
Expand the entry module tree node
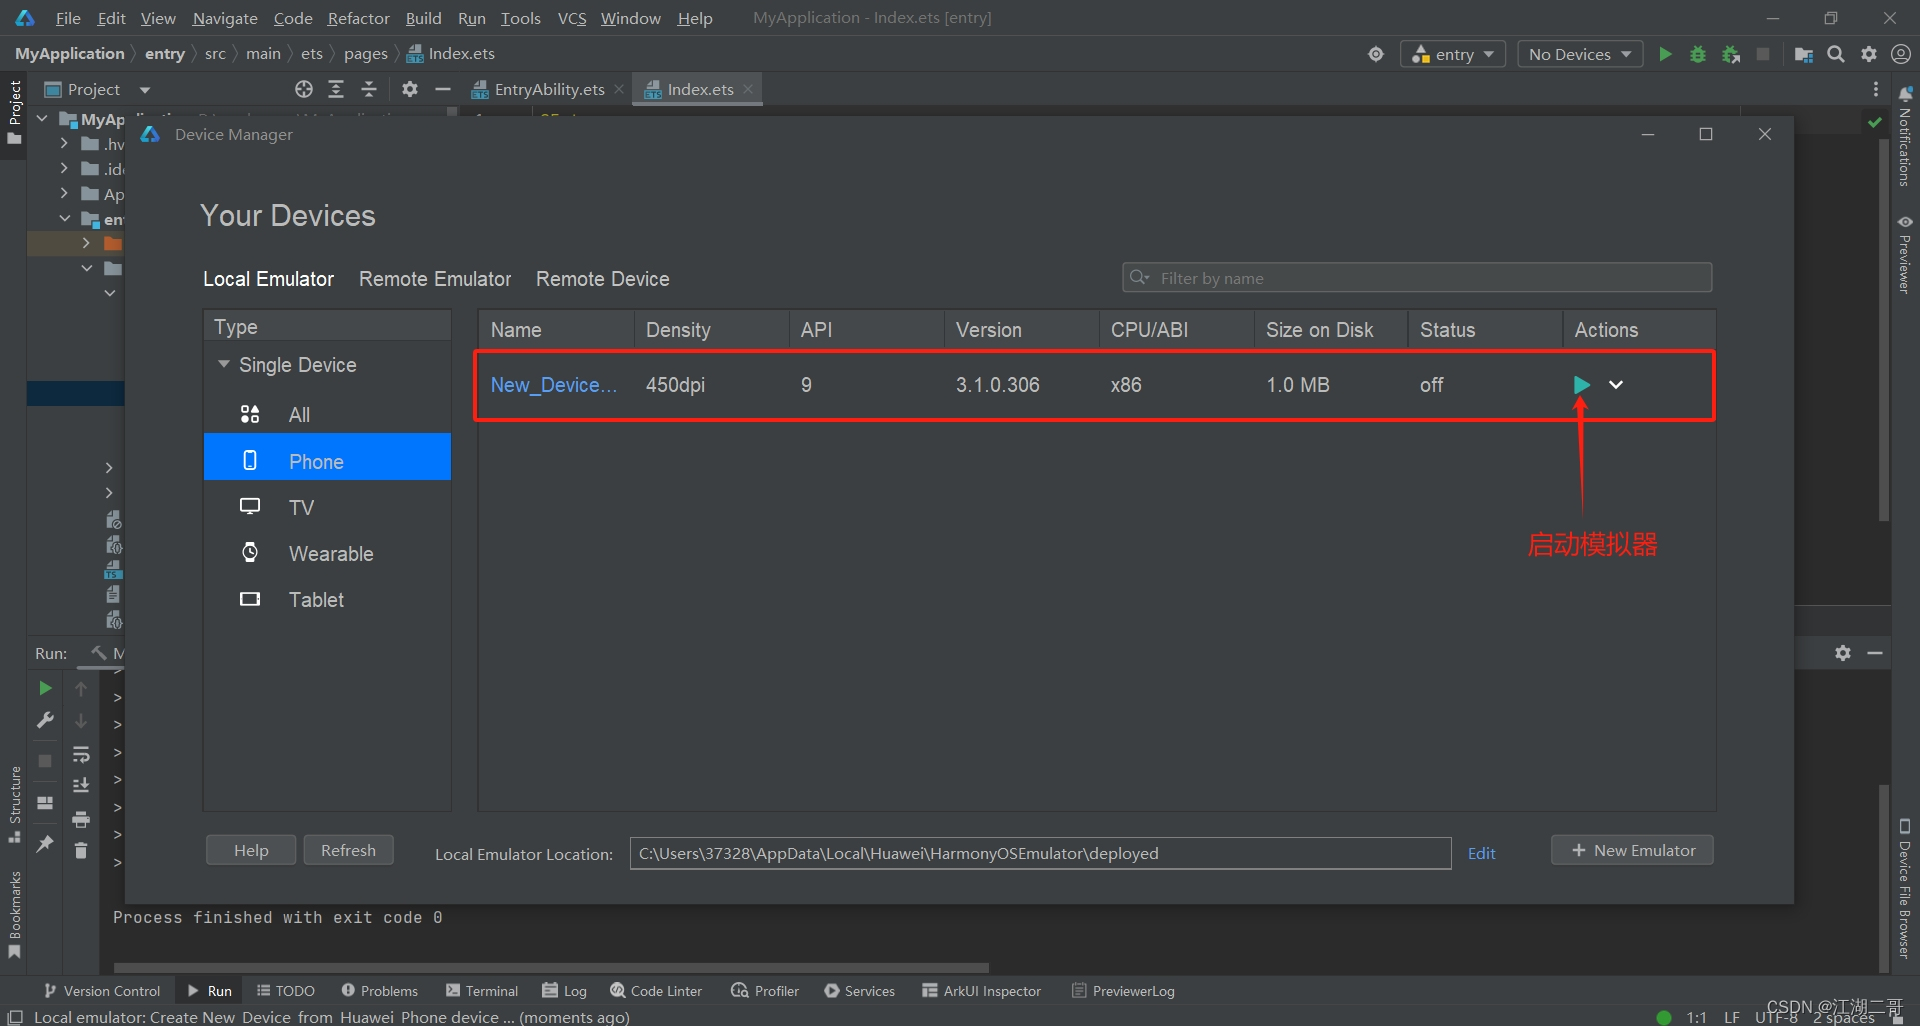[65, 219]
